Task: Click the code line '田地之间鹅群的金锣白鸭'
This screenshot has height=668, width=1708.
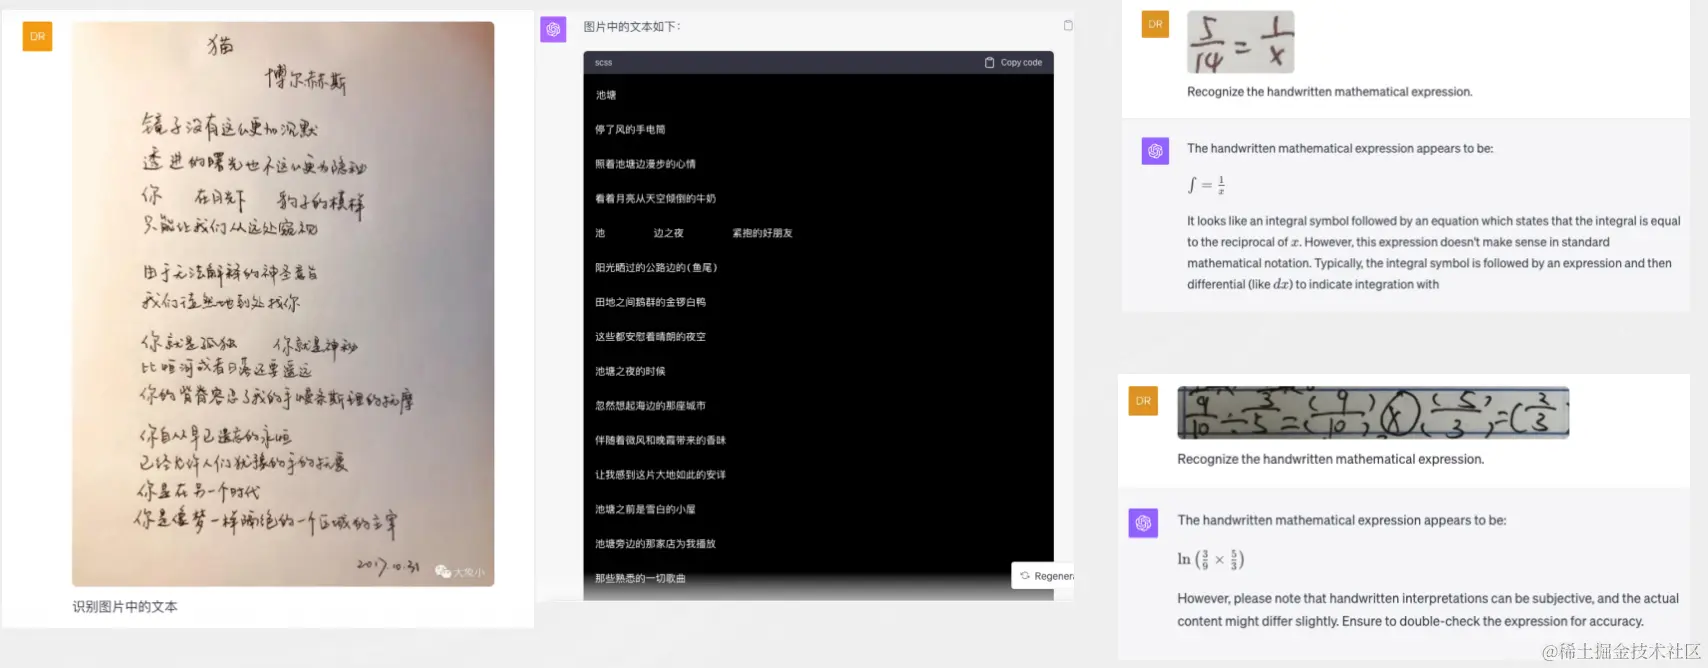Action: click(650, 302)
